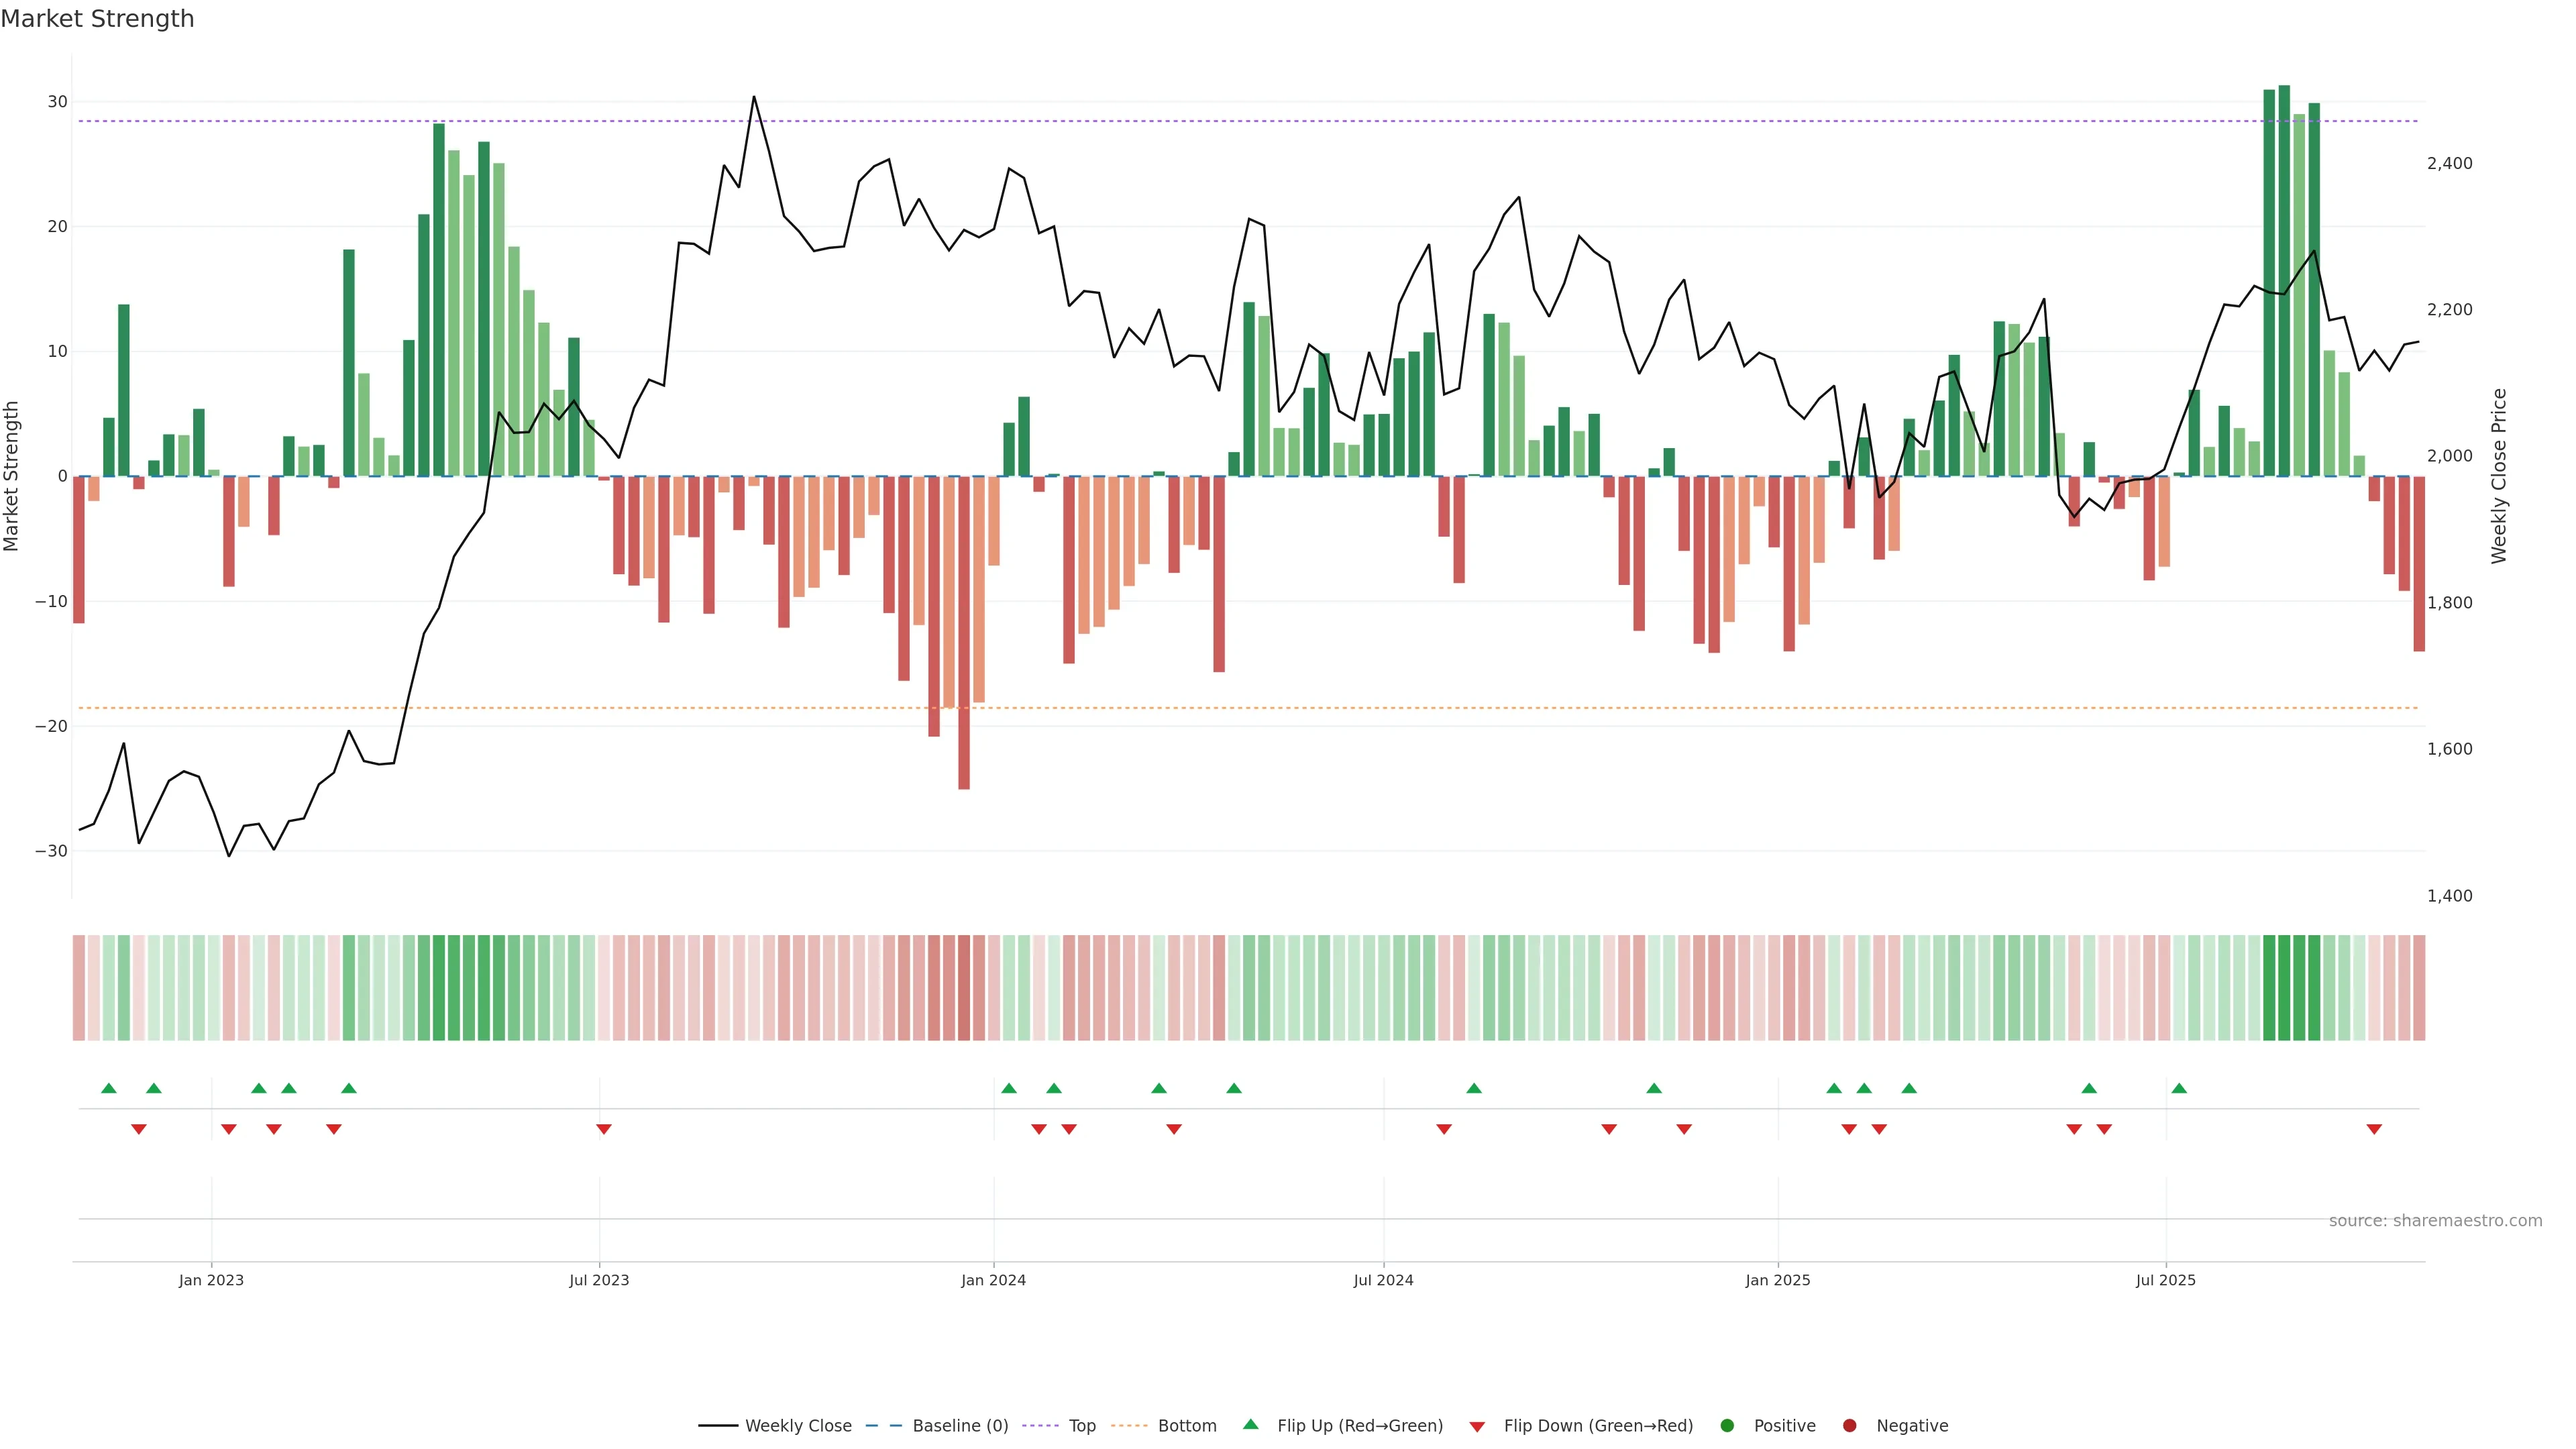Click the Jul 2025 x-axis label
Image resolution: width=2576 pixels, height=1449 pixels.
(2165, 1280)
